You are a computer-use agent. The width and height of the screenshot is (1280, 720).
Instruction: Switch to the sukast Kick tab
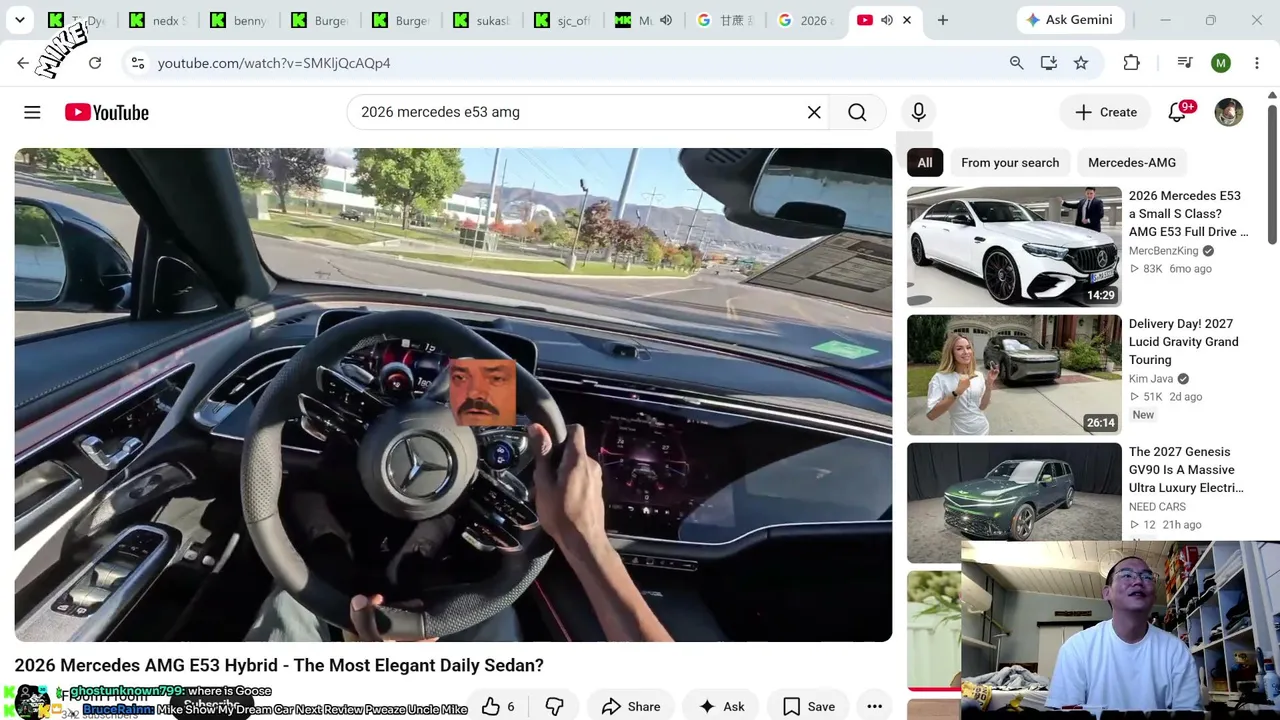click(x=483, y=20)
